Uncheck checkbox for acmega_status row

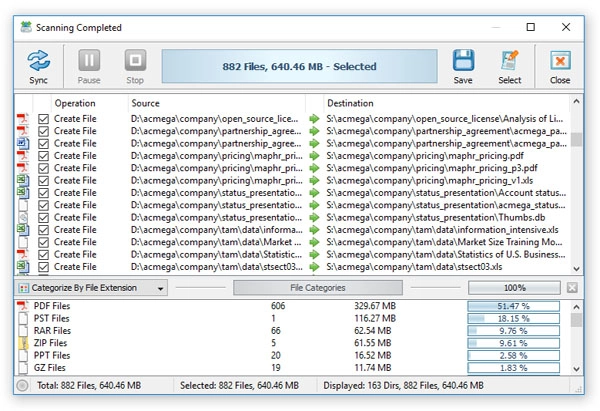[x=44, y=205]
